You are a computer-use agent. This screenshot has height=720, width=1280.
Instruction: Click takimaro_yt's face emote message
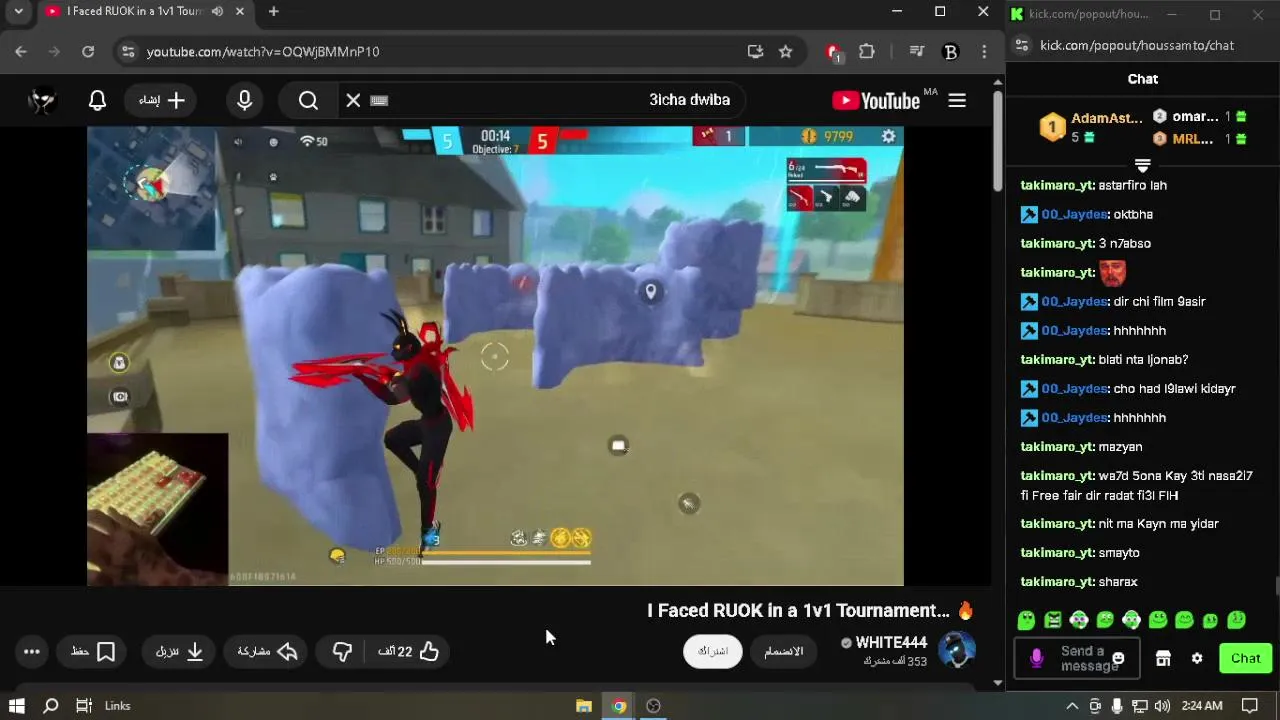click(x=1113, y=272)
